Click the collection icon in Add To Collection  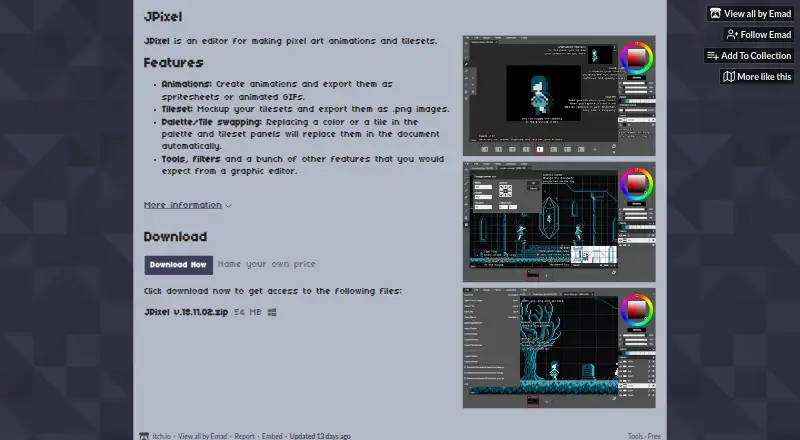(713, 56)
